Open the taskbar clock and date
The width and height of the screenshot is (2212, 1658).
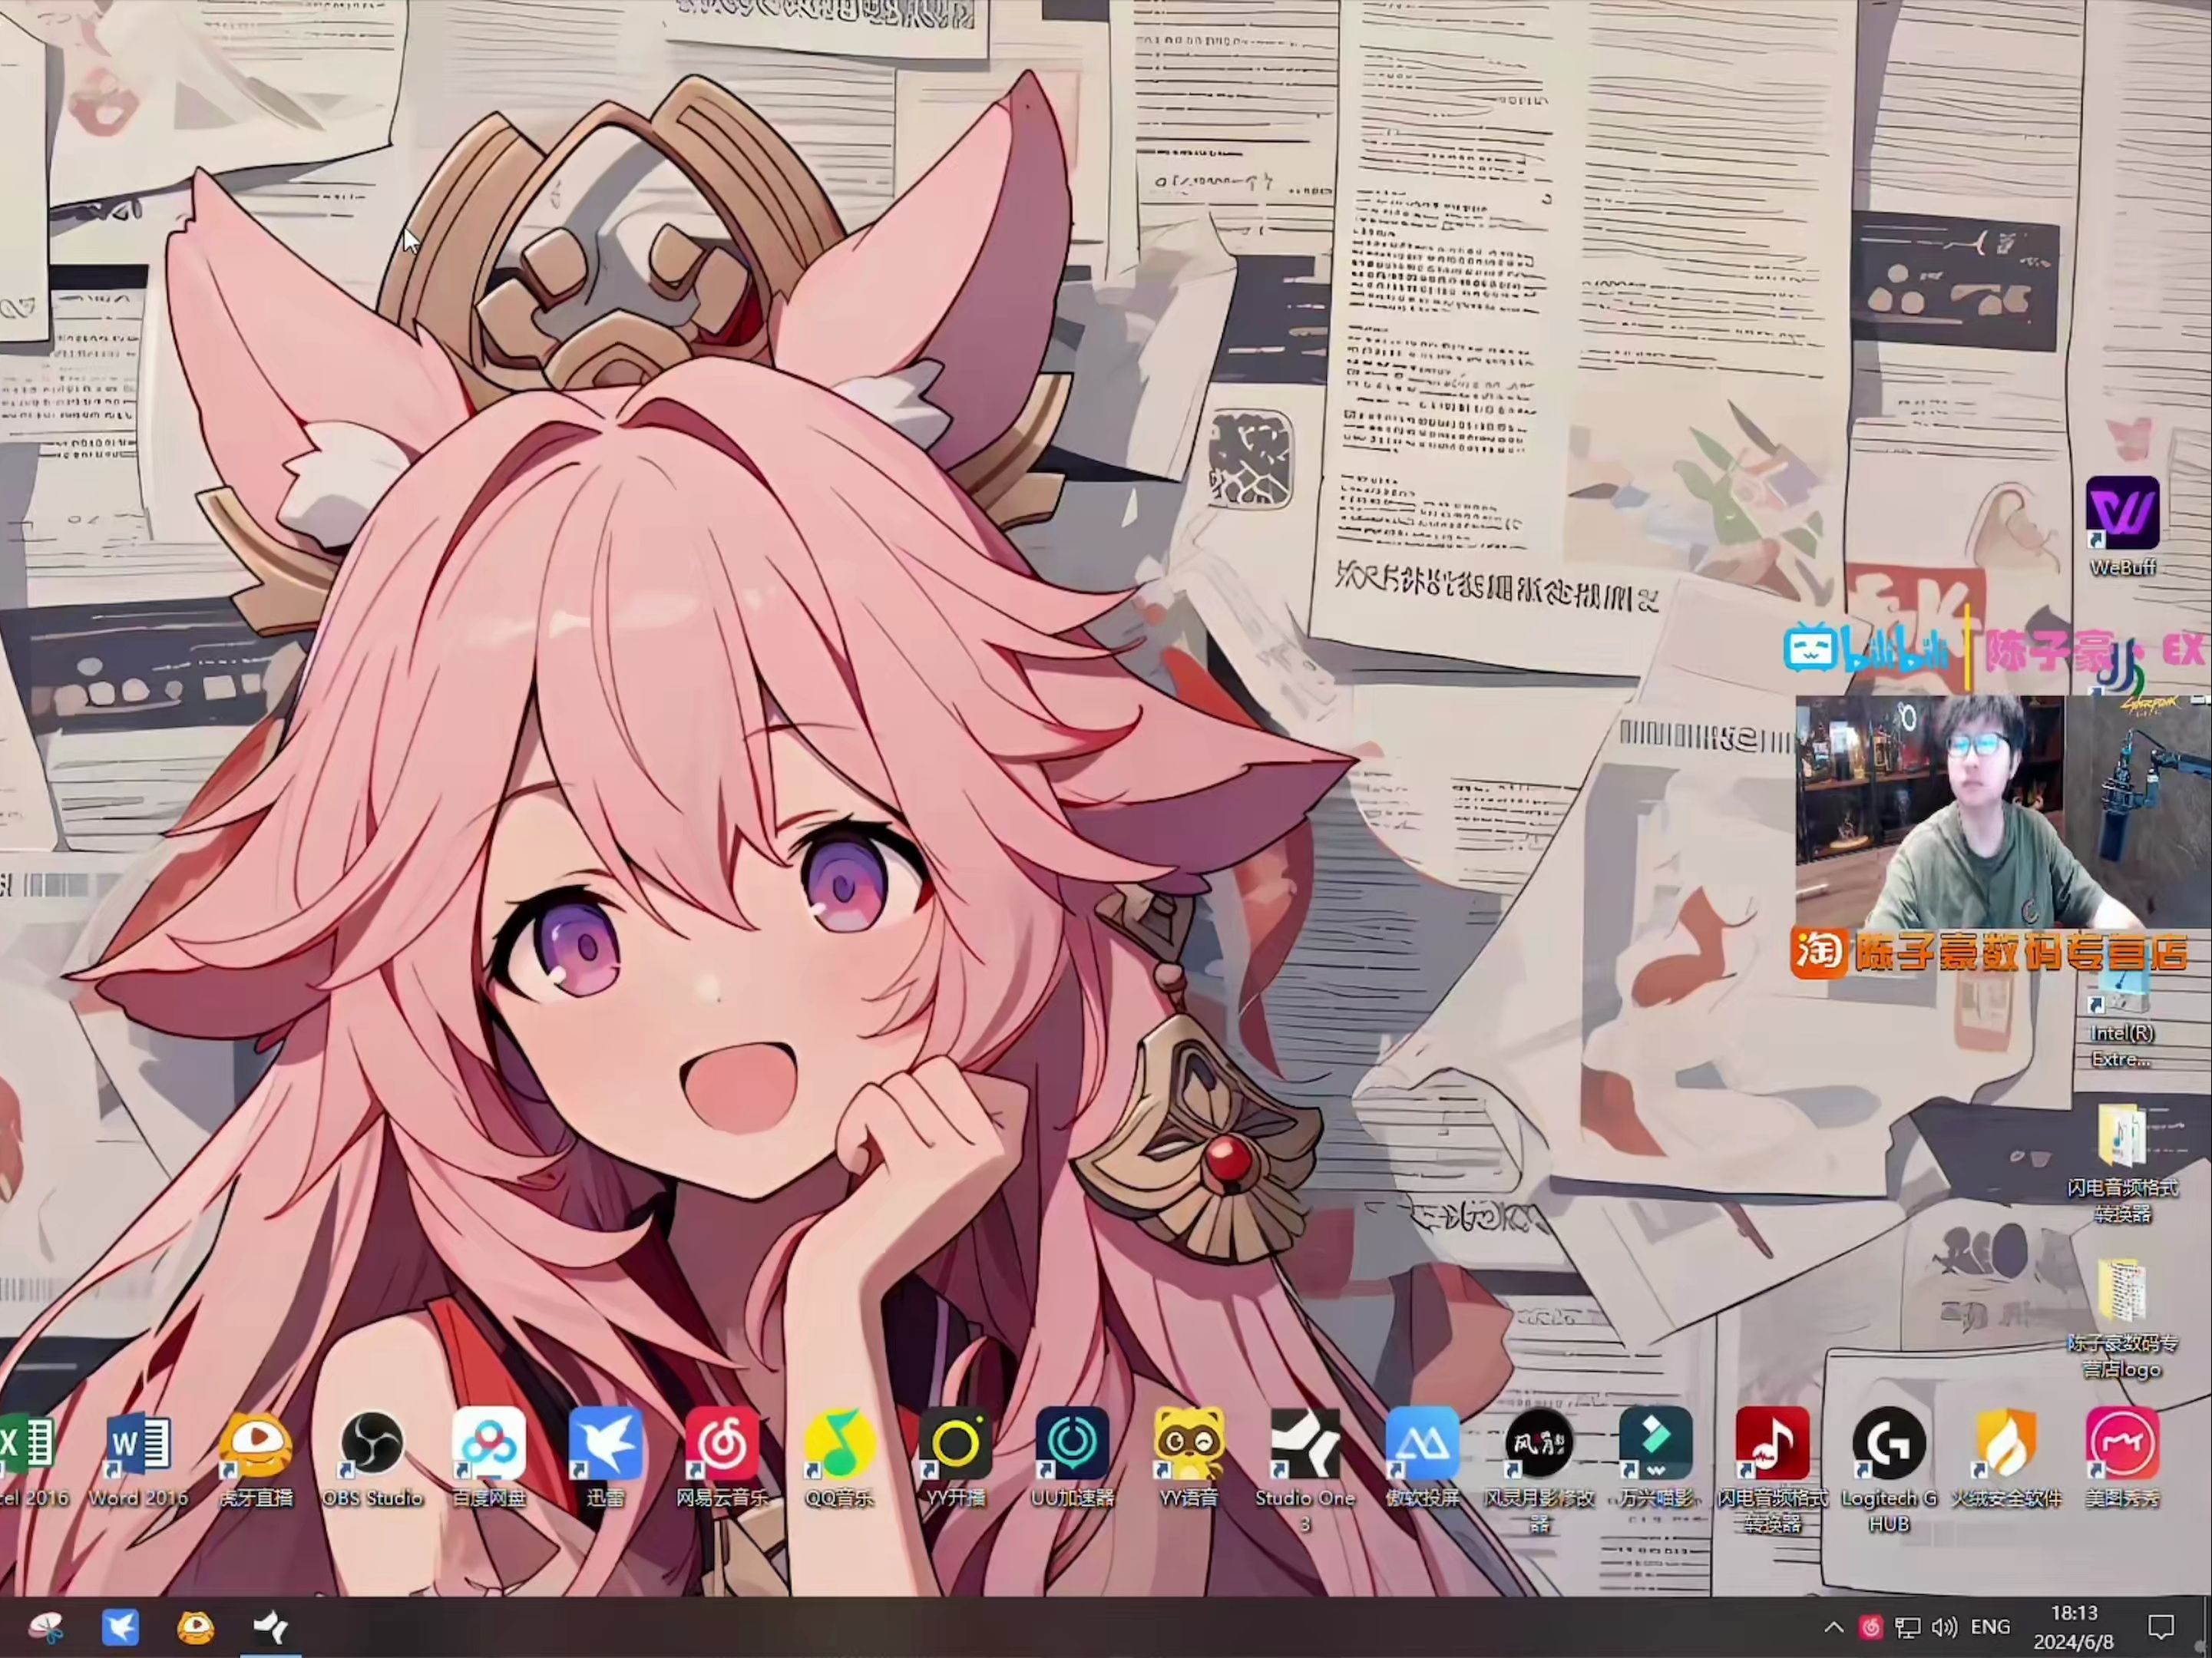2074,1628
